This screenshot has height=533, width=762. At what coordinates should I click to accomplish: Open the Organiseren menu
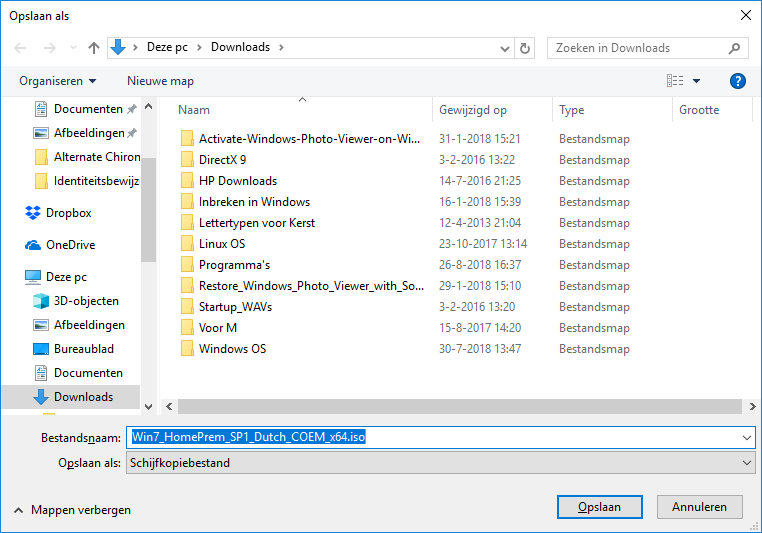(x=57, y=81)
